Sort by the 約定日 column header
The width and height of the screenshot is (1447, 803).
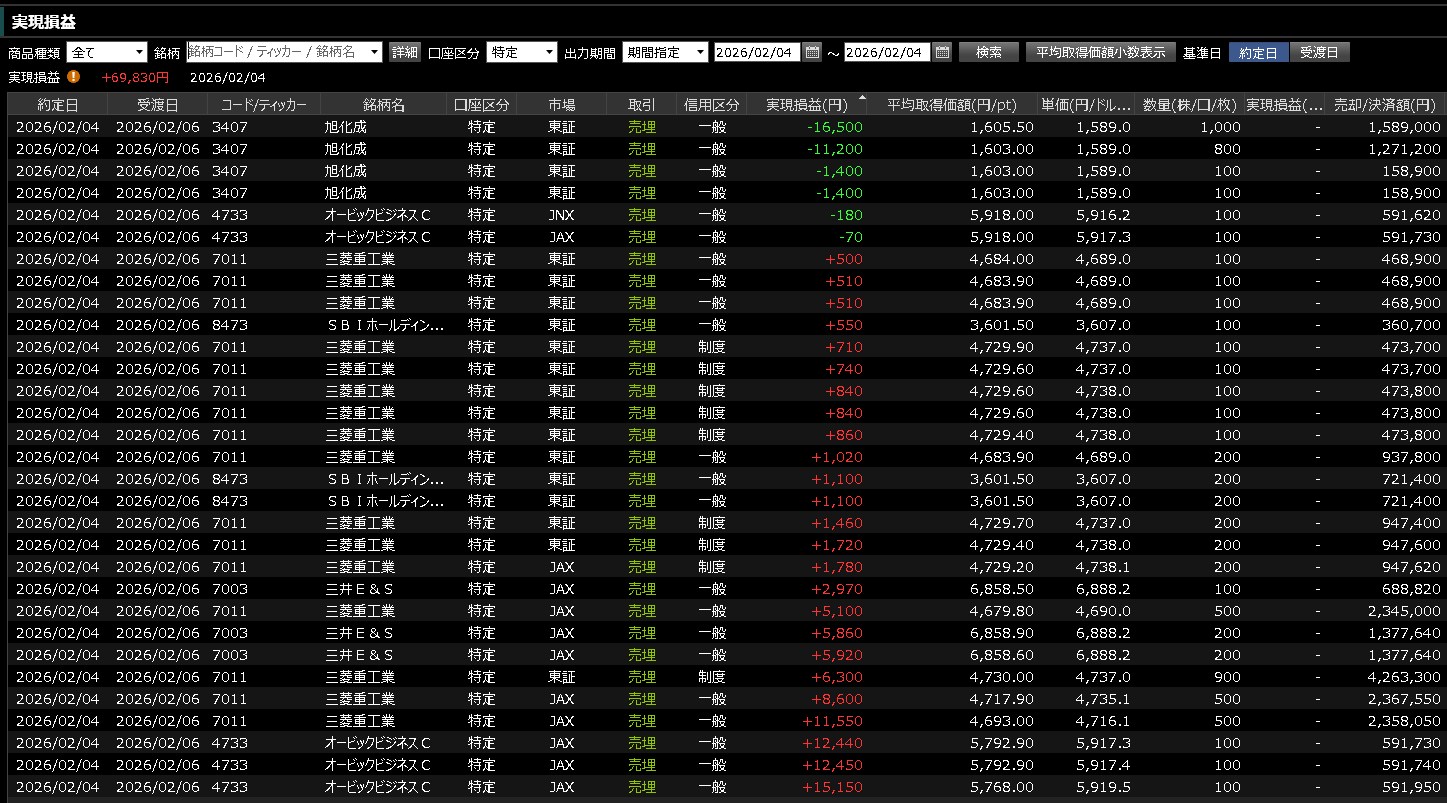(x=58, y=105)
